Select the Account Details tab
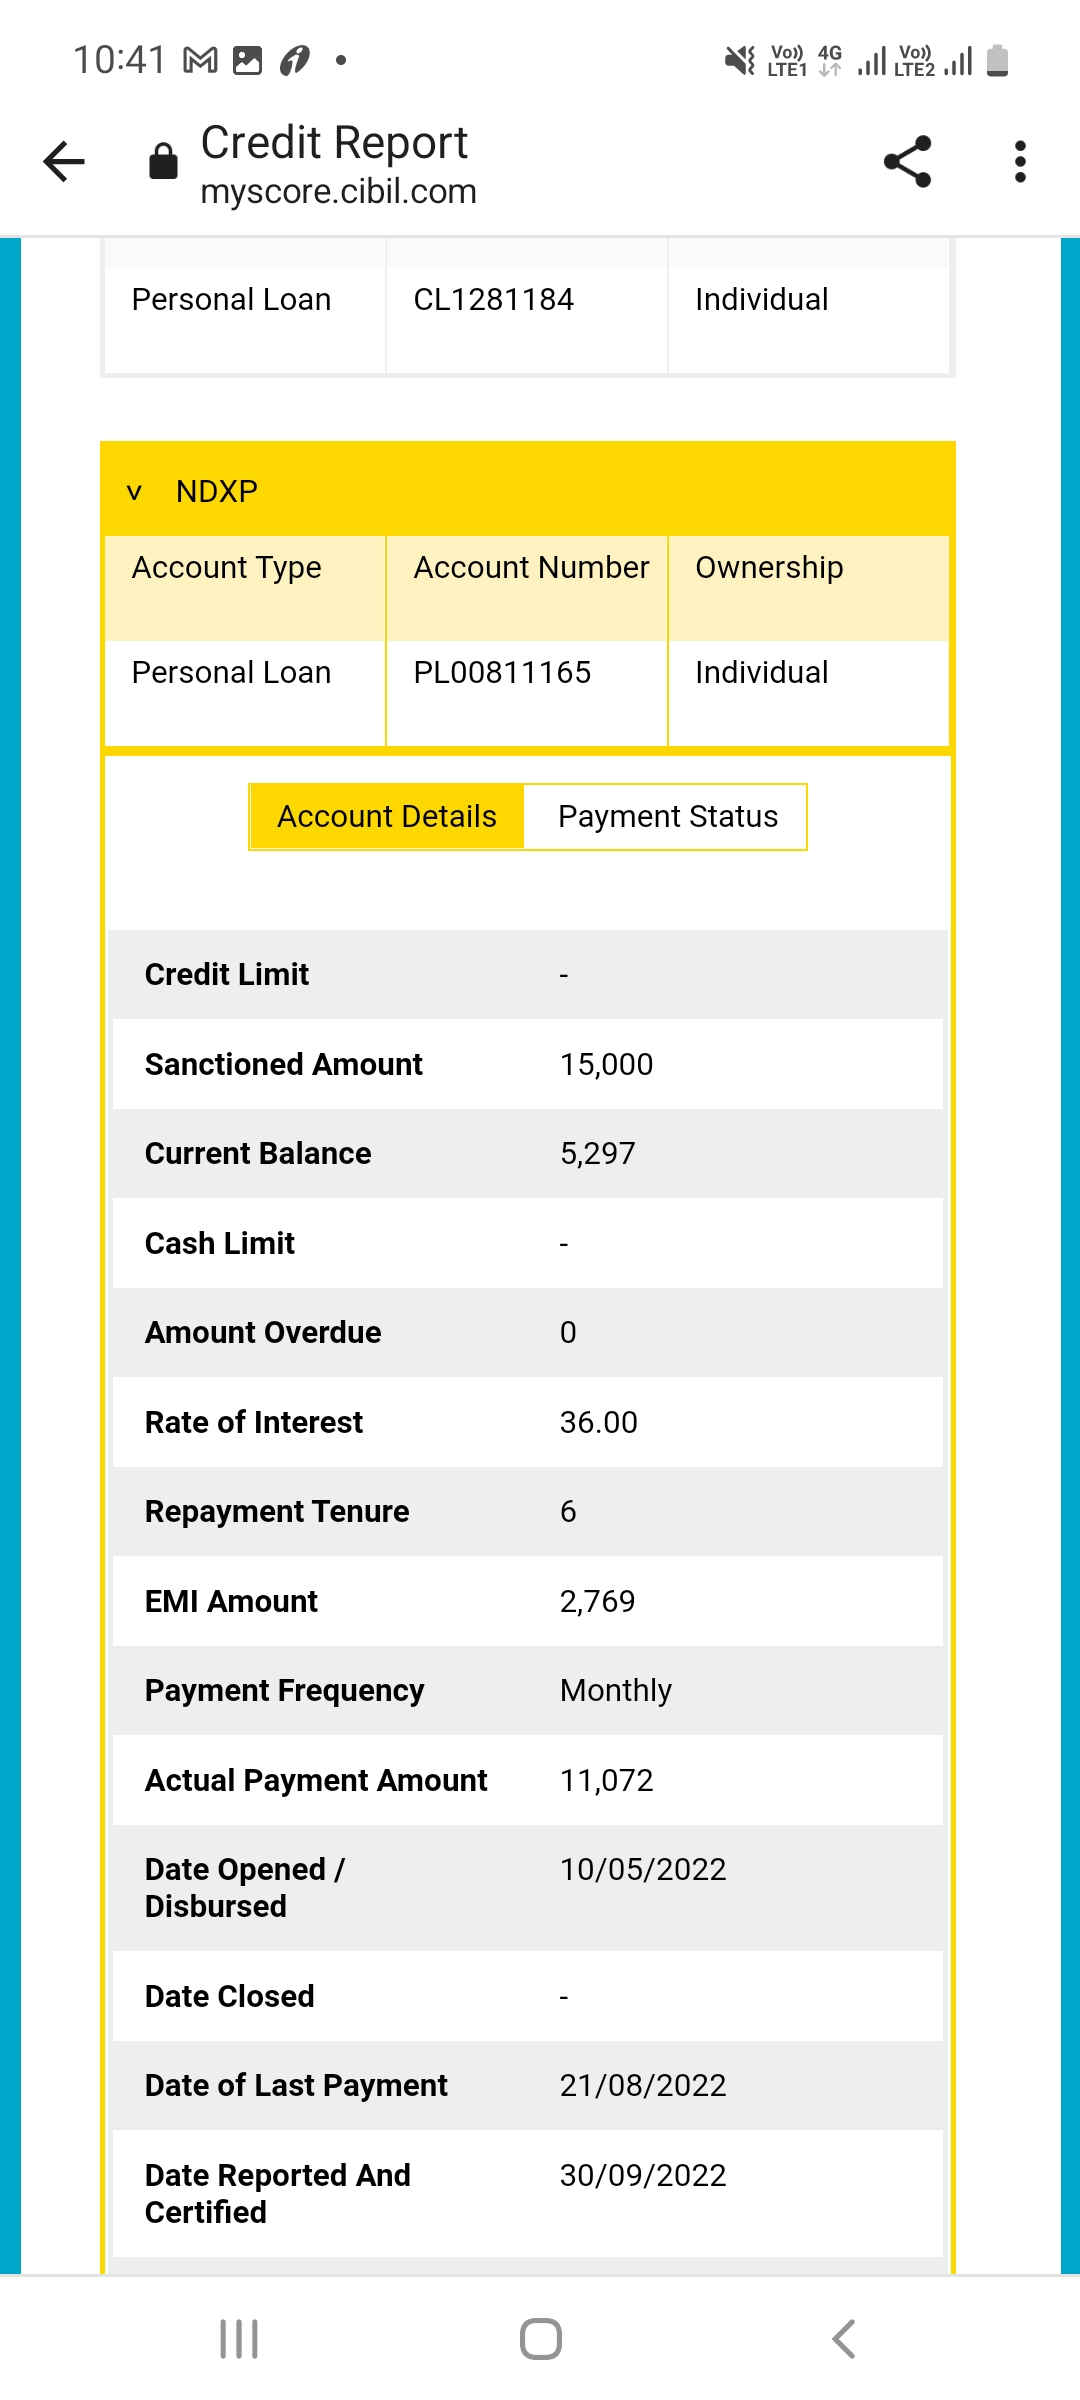The image size is (1080, 2400). point(387,817)
